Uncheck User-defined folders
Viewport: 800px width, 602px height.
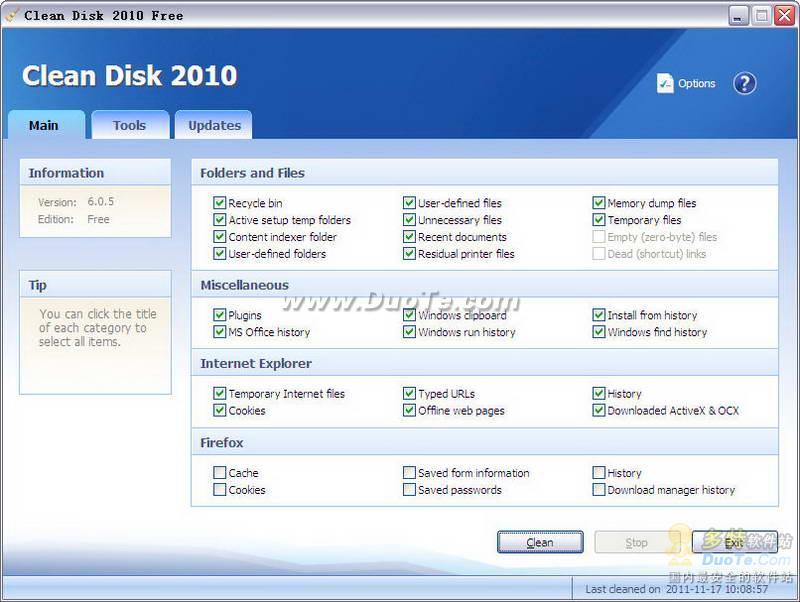[219, 254]
